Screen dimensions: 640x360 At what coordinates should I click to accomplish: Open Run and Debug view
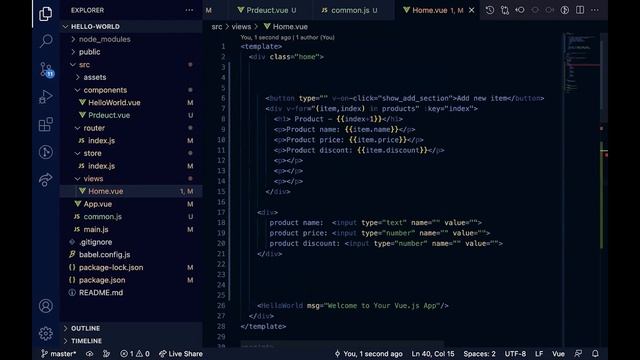tap(45, 97)
